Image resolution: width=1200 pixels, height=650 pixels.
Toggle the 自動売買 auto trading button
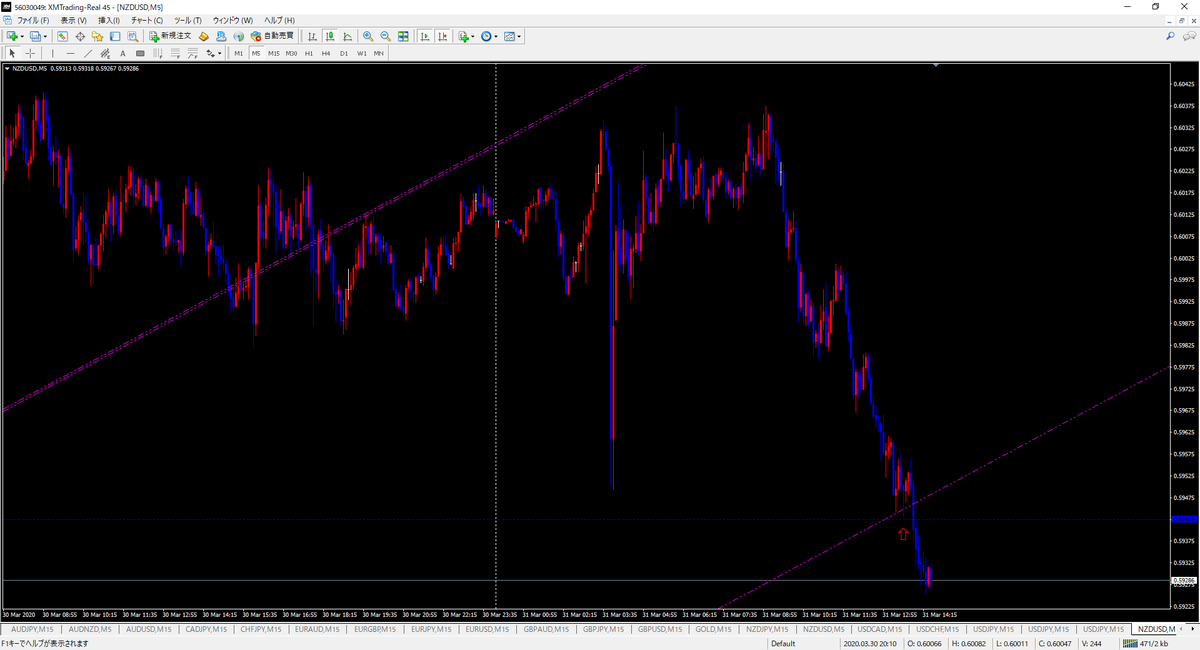click(x=272, y=36)
